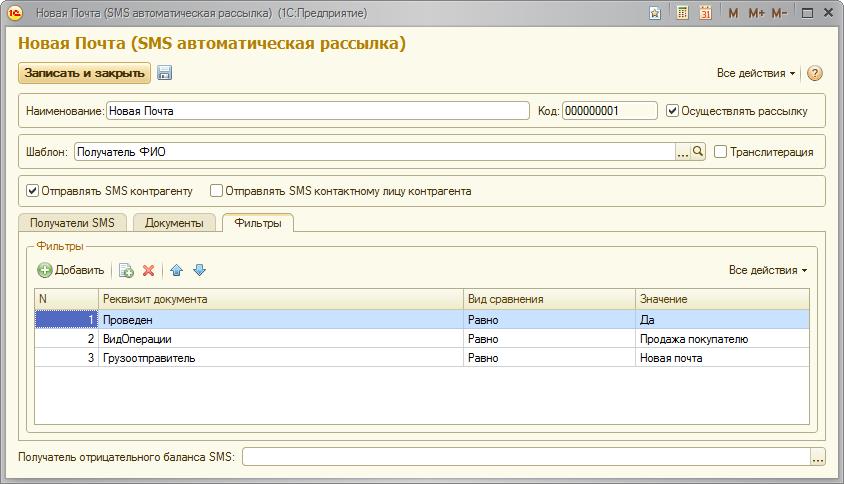Click the M- memory subtract button

[779, 13]
